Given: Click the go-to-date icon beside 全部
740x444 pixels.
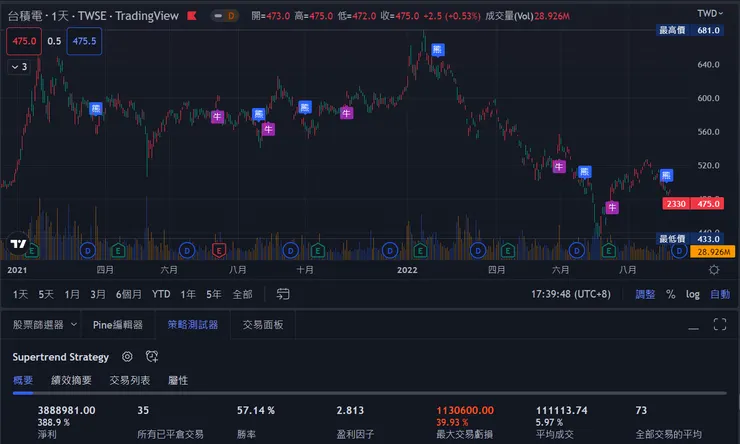Looking at the screenshot, I should tap(283, 294).
